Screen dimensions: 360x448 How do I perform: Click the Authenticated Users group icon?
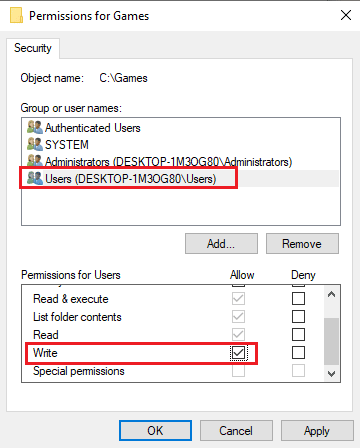click(x=35, y=127)
